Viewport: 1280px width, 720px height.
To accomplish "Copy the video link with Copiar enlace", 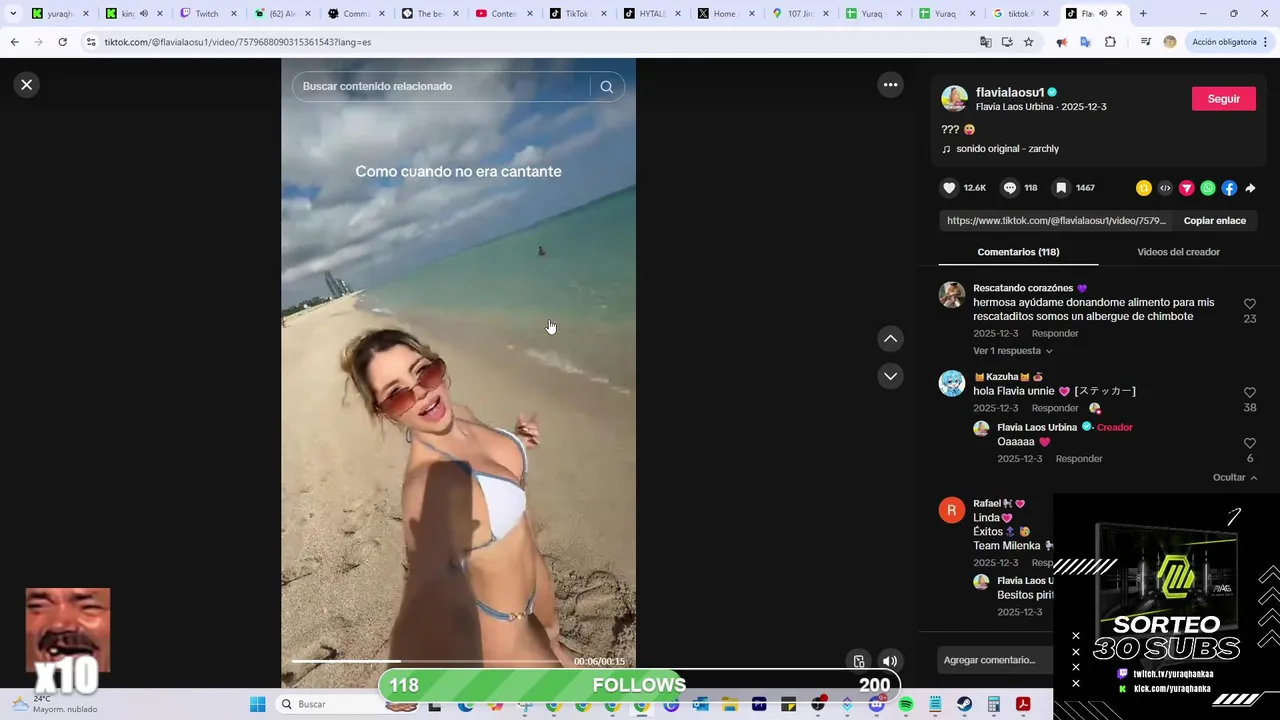I will (1214, 221).
